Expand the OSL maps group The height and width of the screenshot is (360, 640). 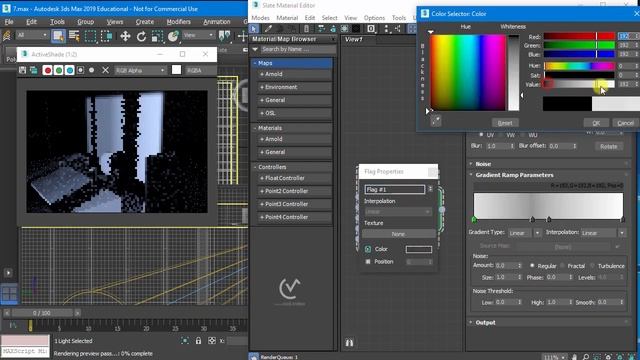pos(294,113)
